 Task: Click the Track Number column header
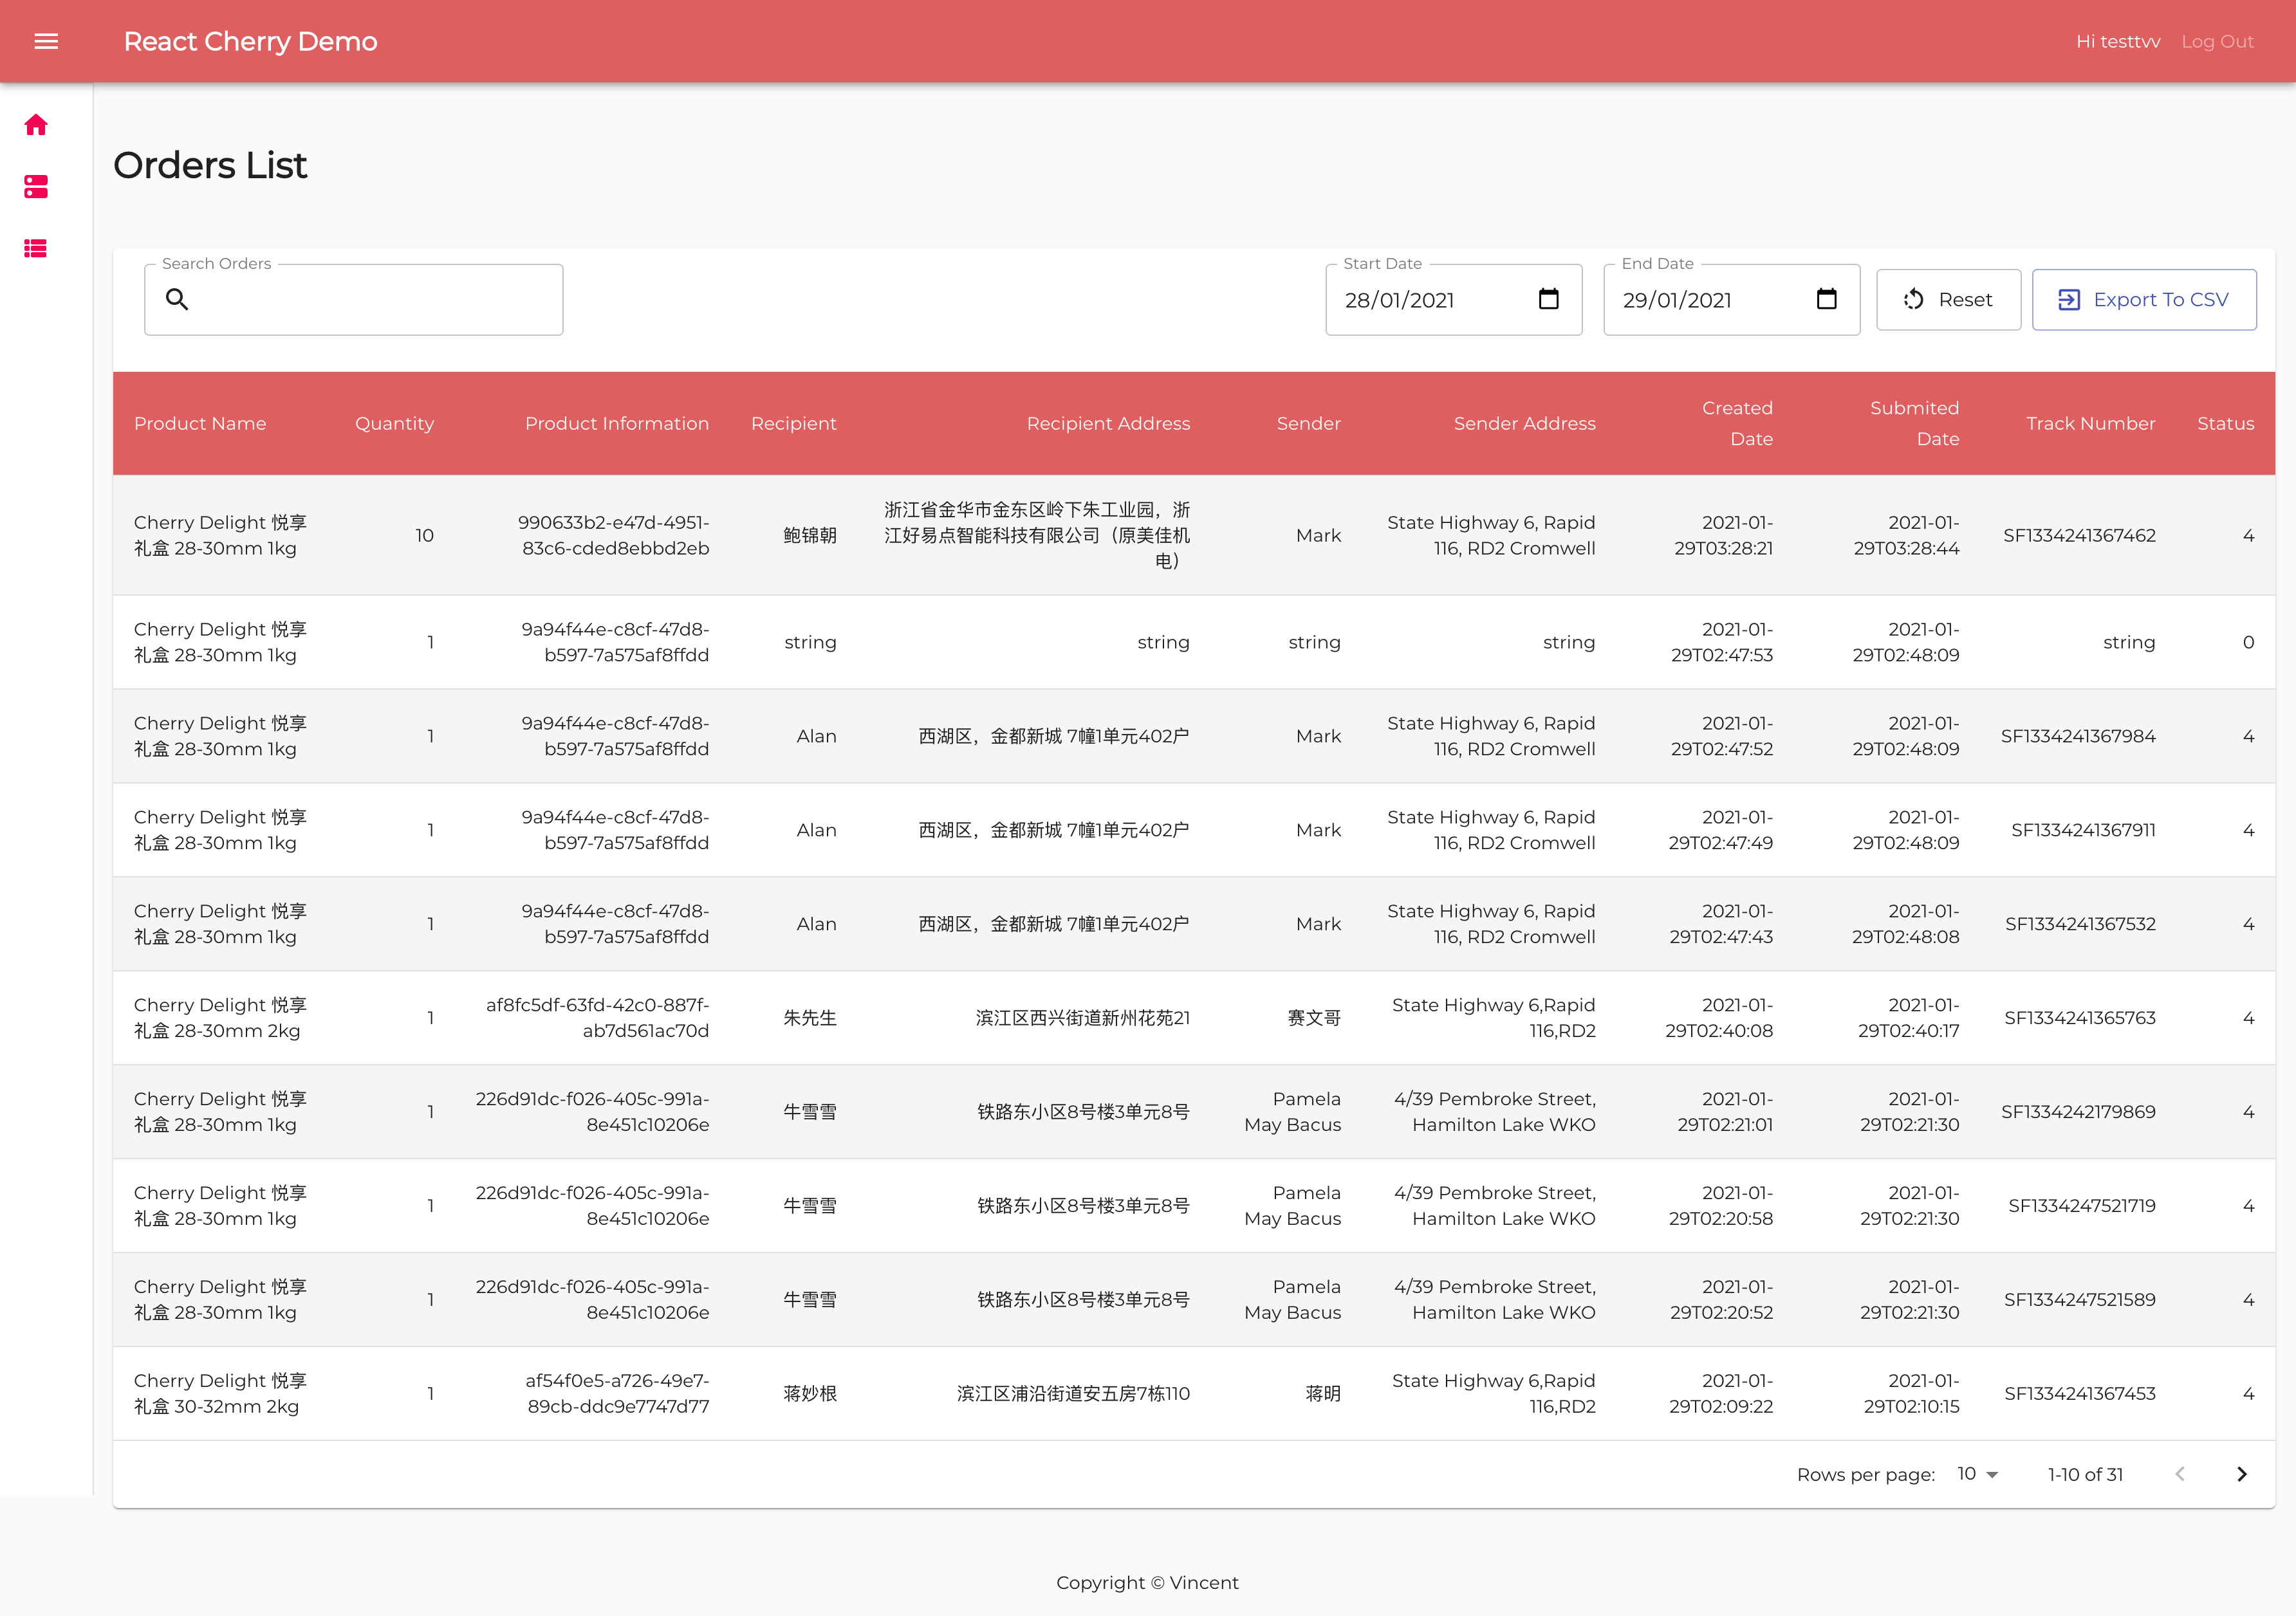[2090, 423]
